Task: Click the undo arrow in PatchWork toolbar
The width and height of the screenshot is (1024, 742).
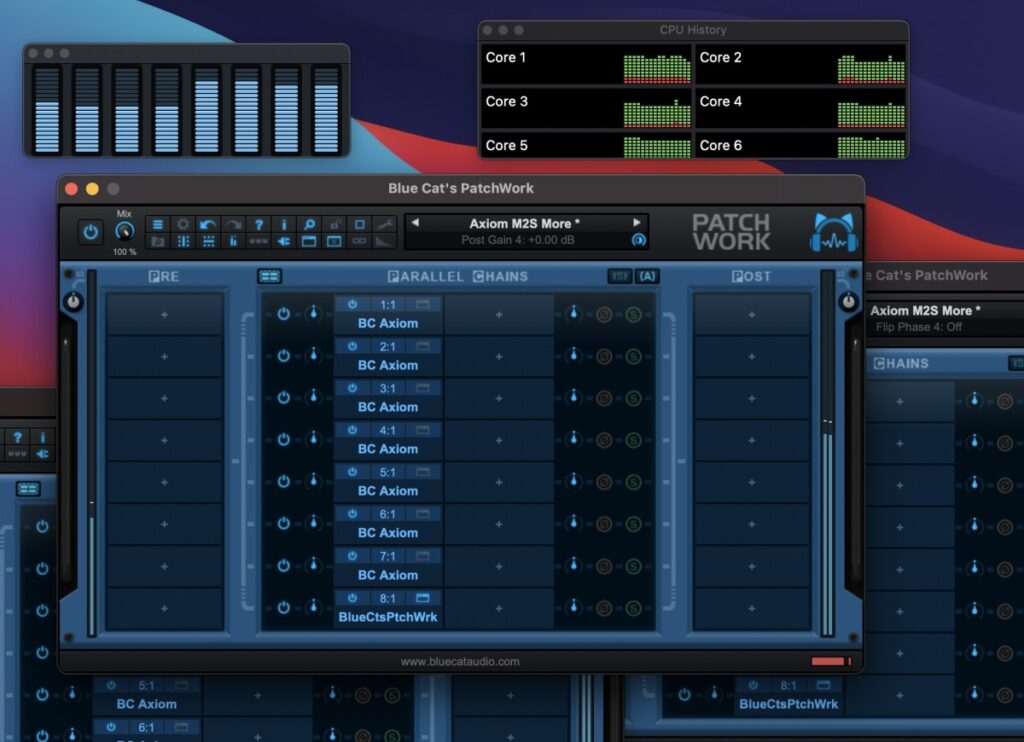Action: [x=208, y=224]
